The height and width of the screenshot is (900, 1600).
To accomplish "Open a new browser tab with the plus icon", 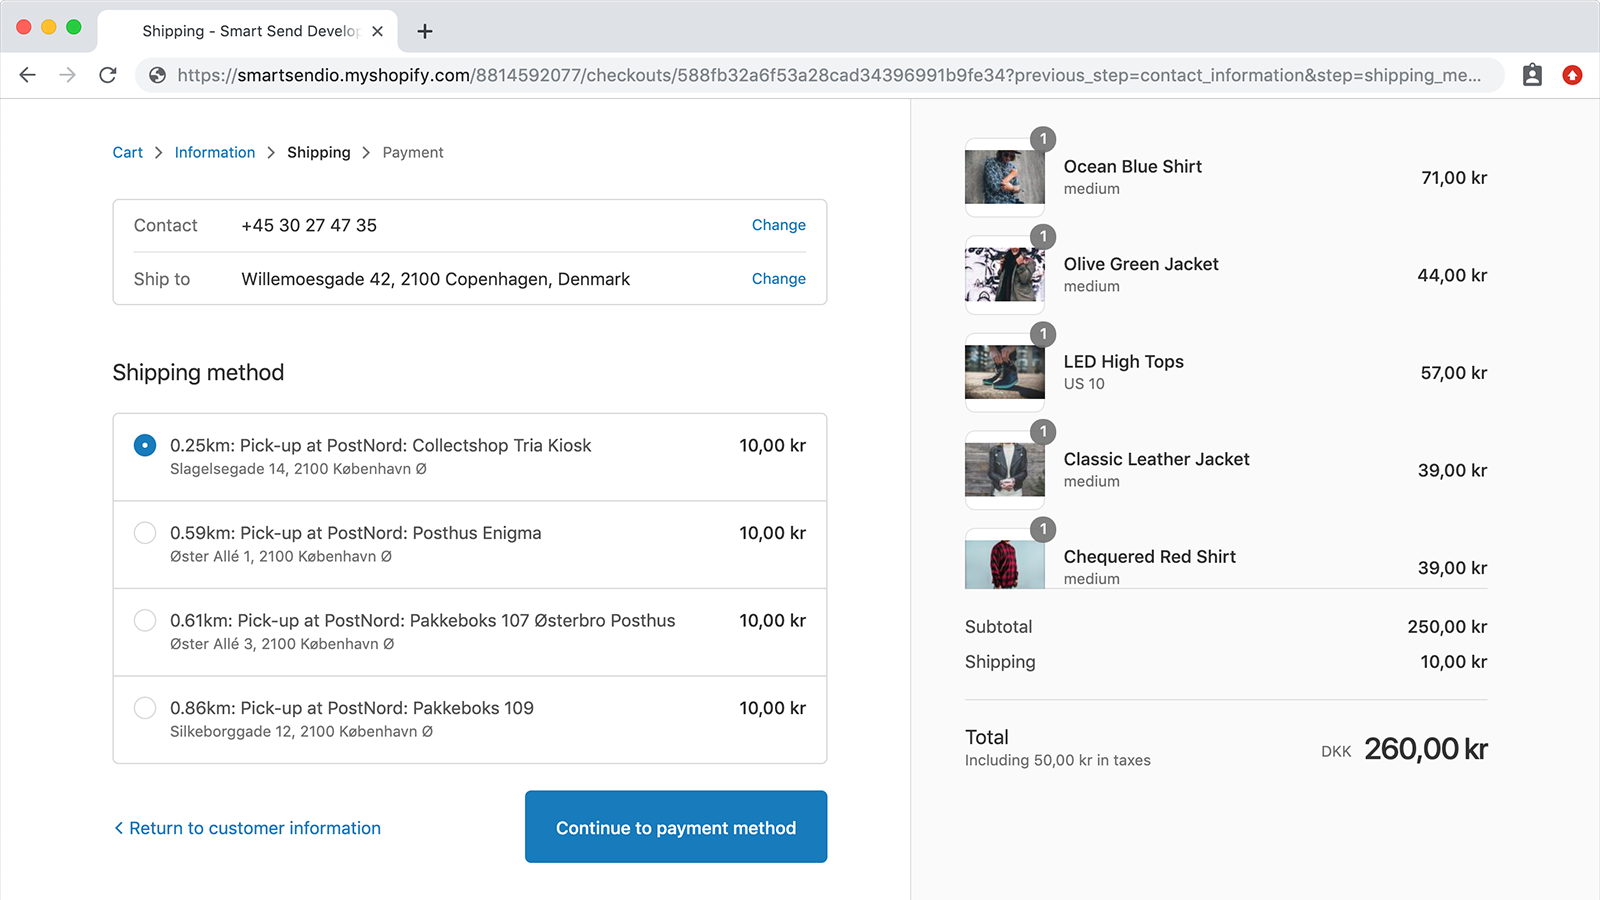I will (424, 31).
